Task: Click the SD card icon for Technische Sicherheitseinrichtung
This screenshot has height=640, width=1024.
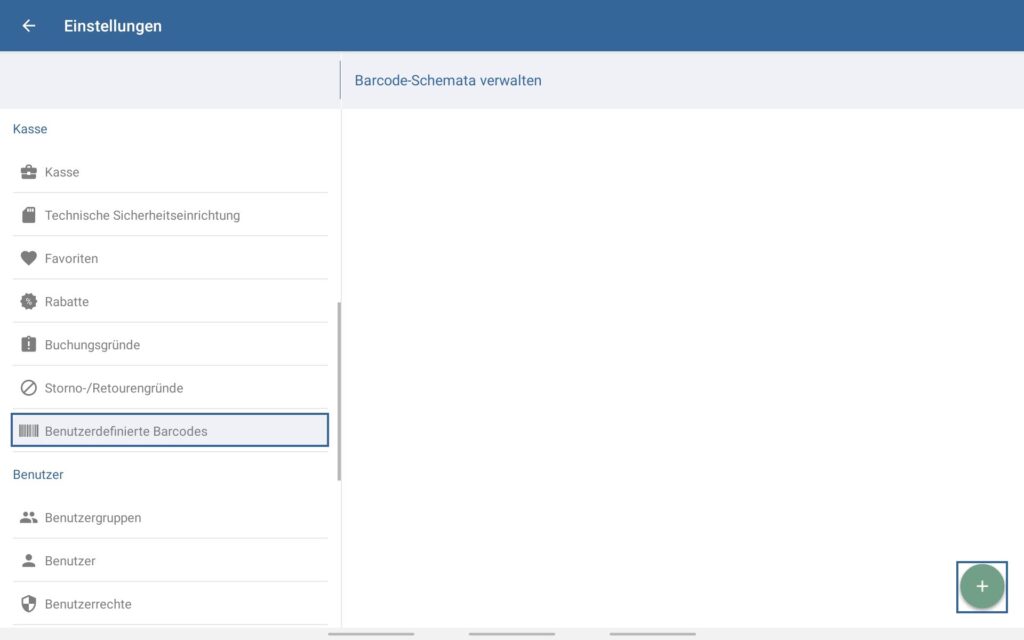Action: (29, 215)
